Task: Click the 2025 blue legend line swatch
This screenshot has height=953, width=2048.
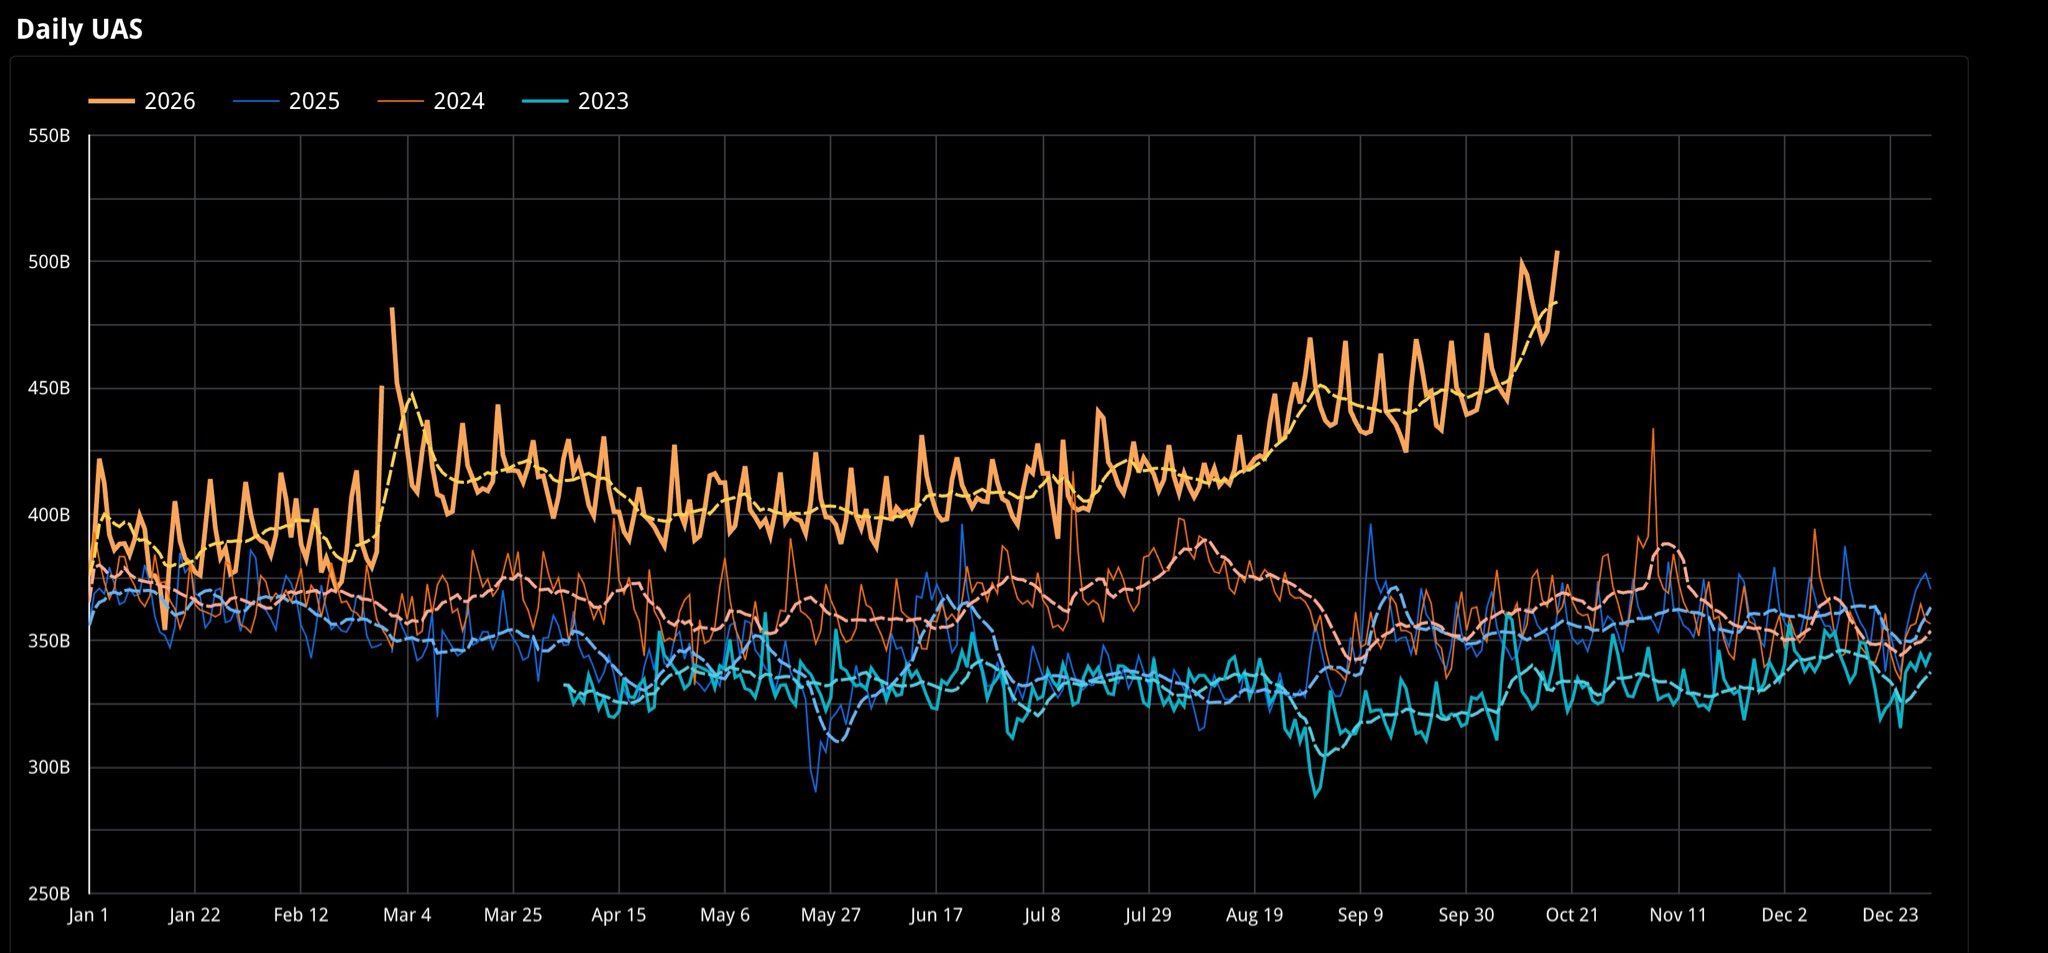Action: coord(256,101)
